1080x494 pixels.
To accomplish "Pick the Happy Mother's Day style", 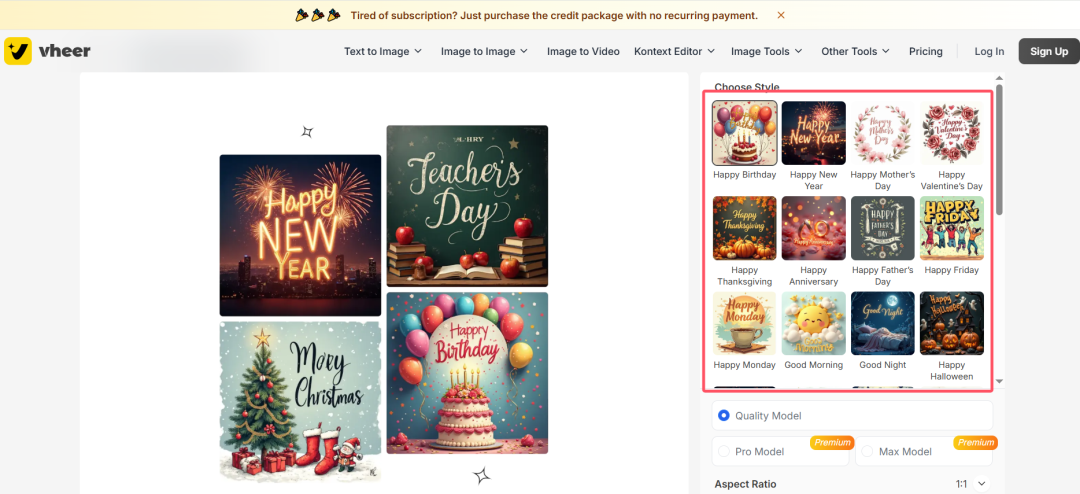I will pos(883,133).
